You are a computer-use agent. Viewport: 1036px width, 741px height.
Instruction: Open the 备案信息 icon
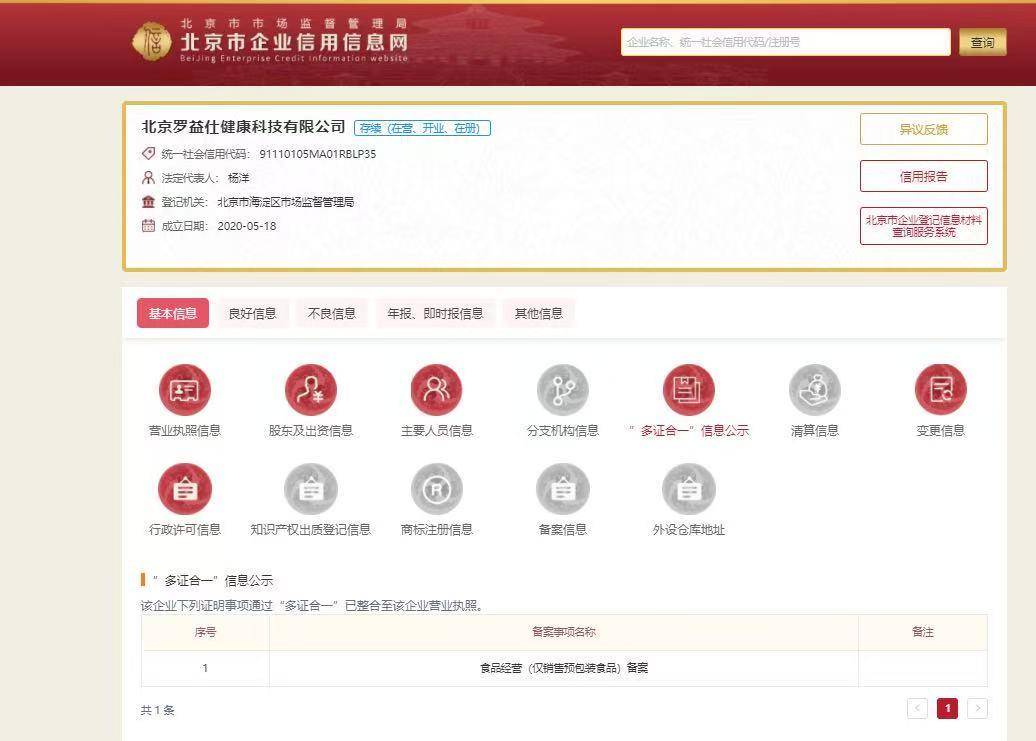tap(562, 489)
